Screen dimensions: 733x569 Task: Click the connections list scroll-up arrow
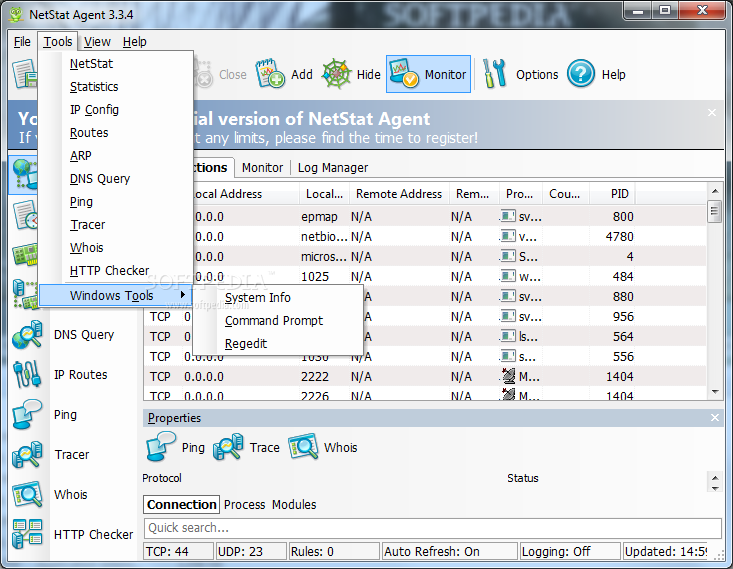point(715,191)
